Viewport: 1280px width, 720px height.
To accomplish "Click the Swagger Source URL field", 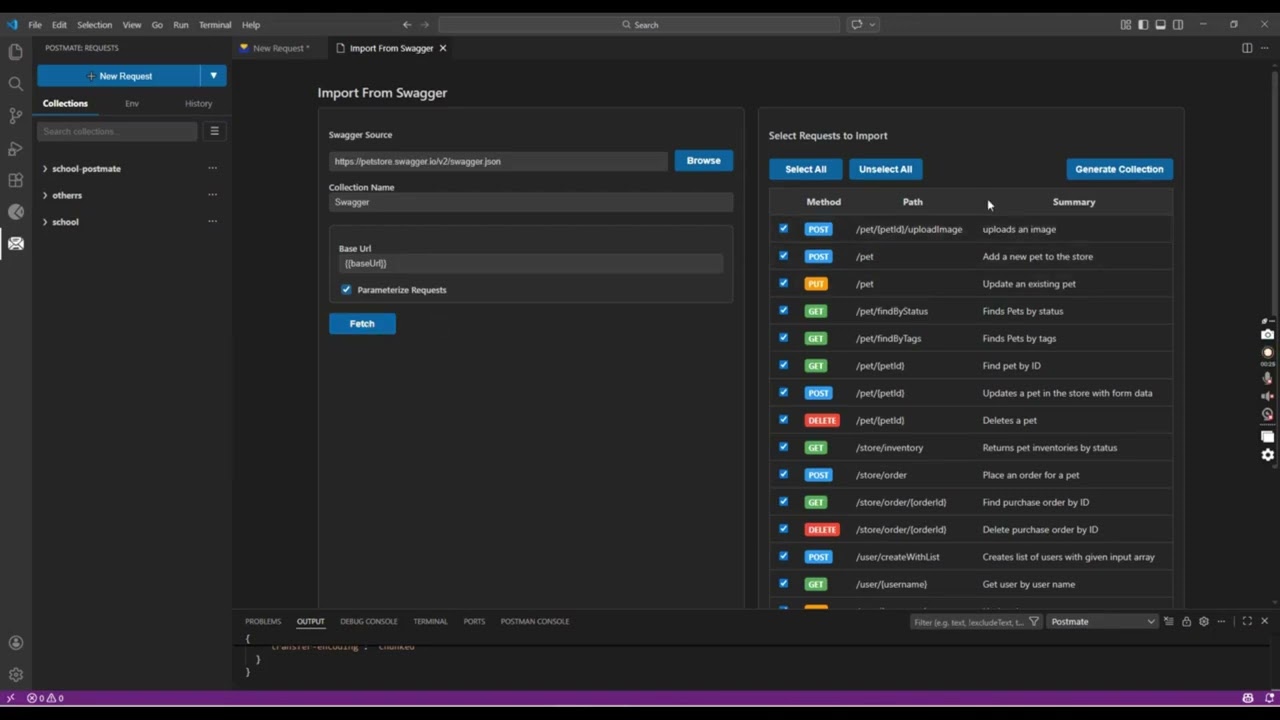I will click(498, 161).
